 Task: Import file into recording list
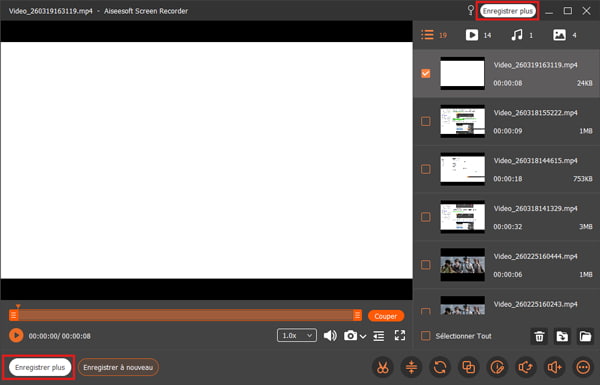(x=562, y=336)
